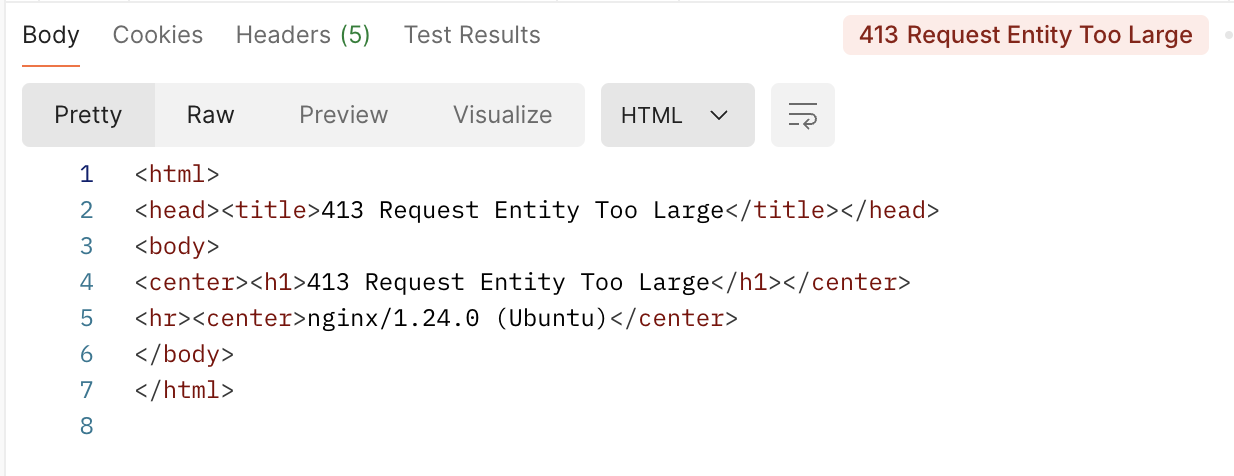Click the opening html tag on line 1
The height and width of the screenshot is (476, 1234).
[177, 174]
